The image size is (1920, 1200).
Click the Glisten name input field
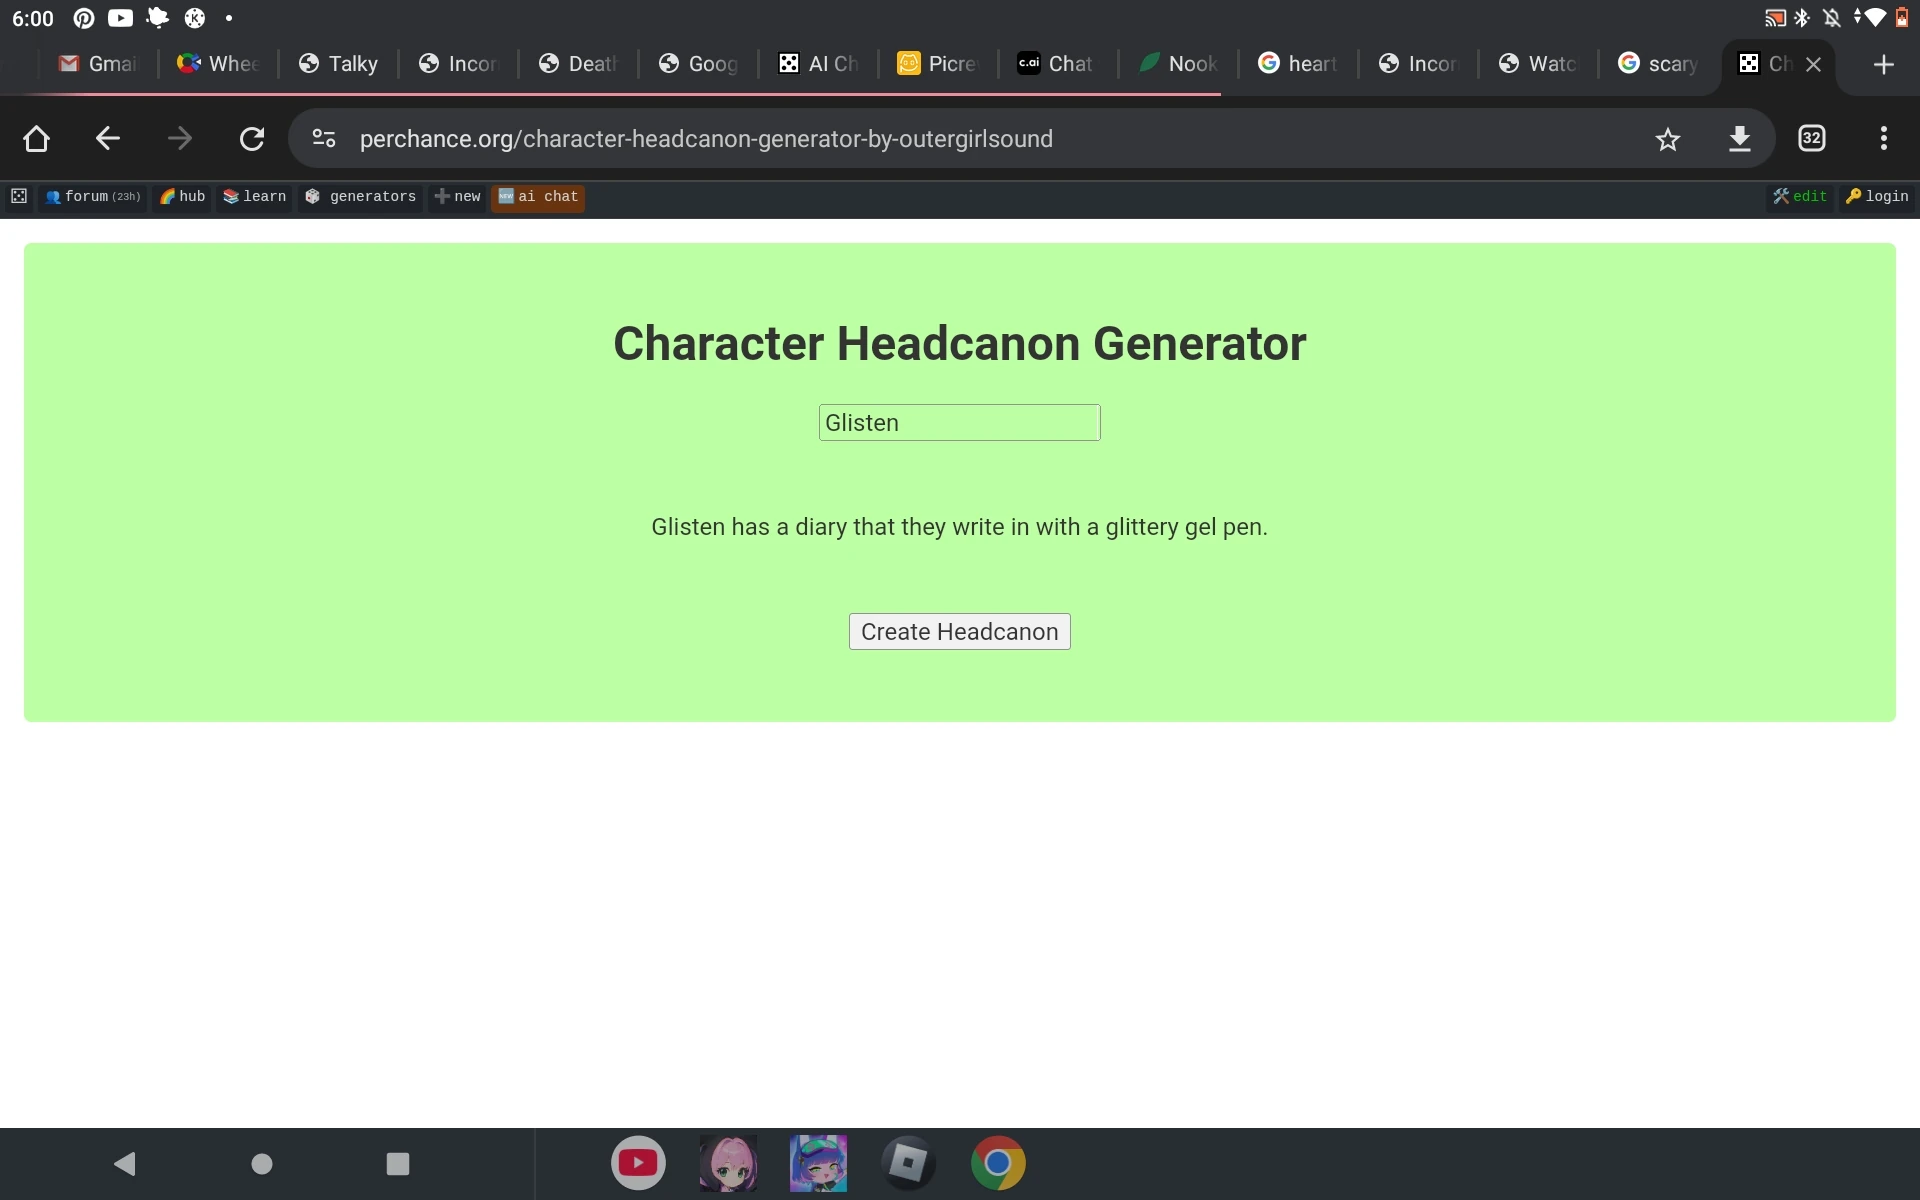(x=958, y=422)
